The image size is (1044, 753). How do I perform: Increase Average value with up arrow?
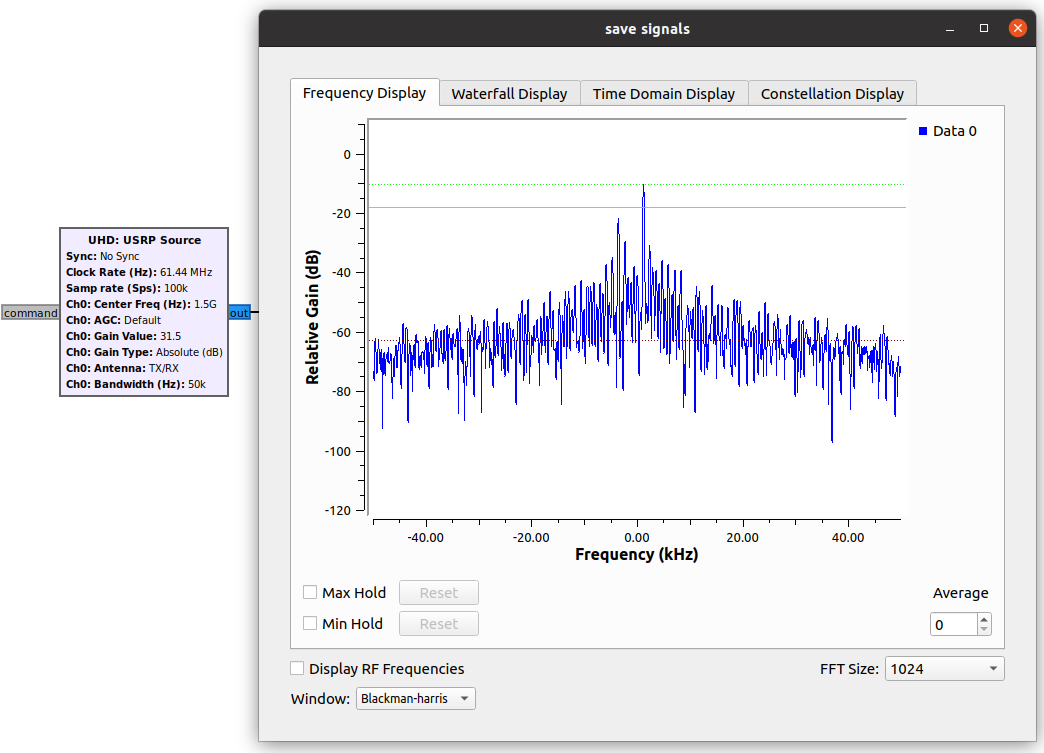pyautogui.click(x=984, y=619)
